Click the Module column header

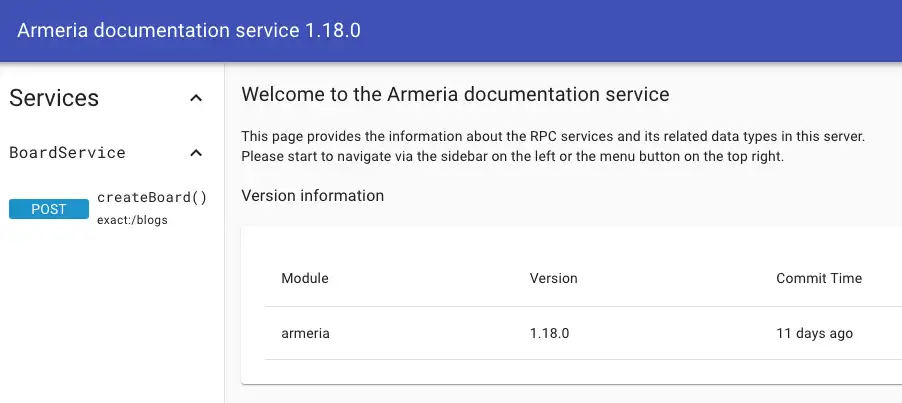[305, 278]
